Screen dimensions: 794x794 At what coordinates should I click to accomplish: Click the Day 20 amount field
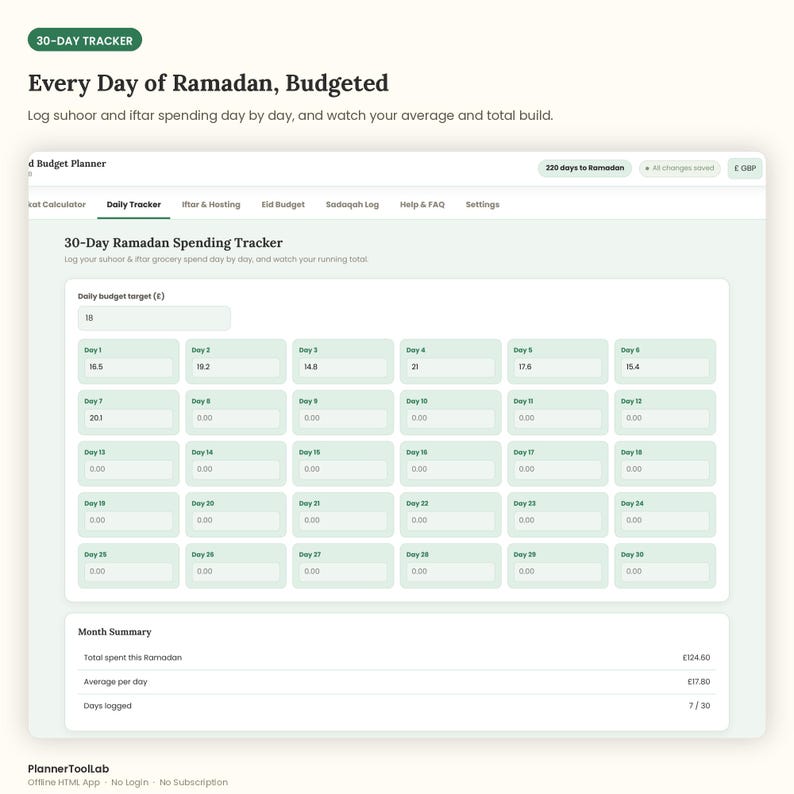click(236, 521)
